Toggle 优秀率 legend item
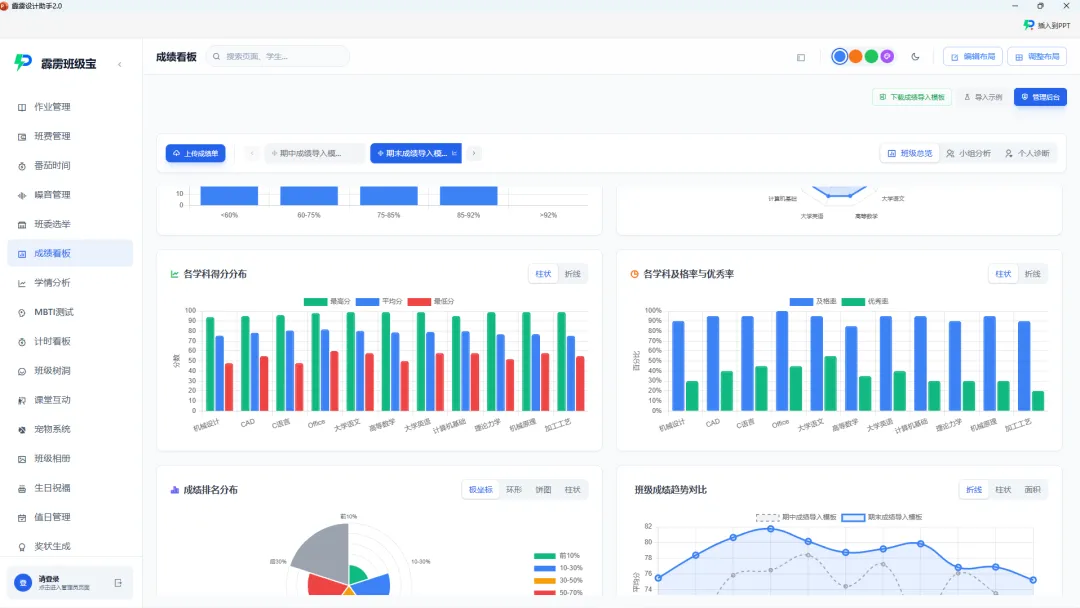This screenshot has height=608, width=1080. point(865,302)
